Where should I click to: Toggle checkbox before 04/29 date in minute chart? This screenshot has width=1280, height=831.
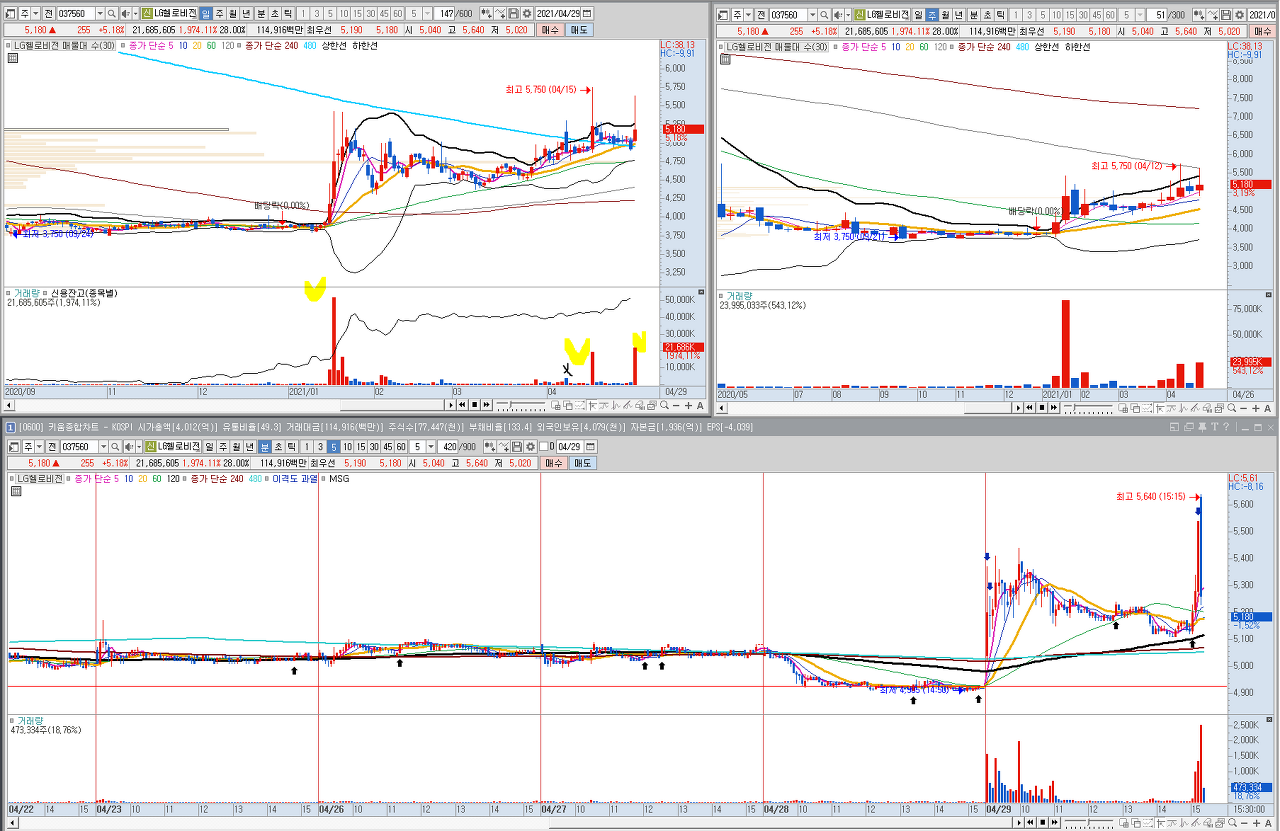point(545,446)
